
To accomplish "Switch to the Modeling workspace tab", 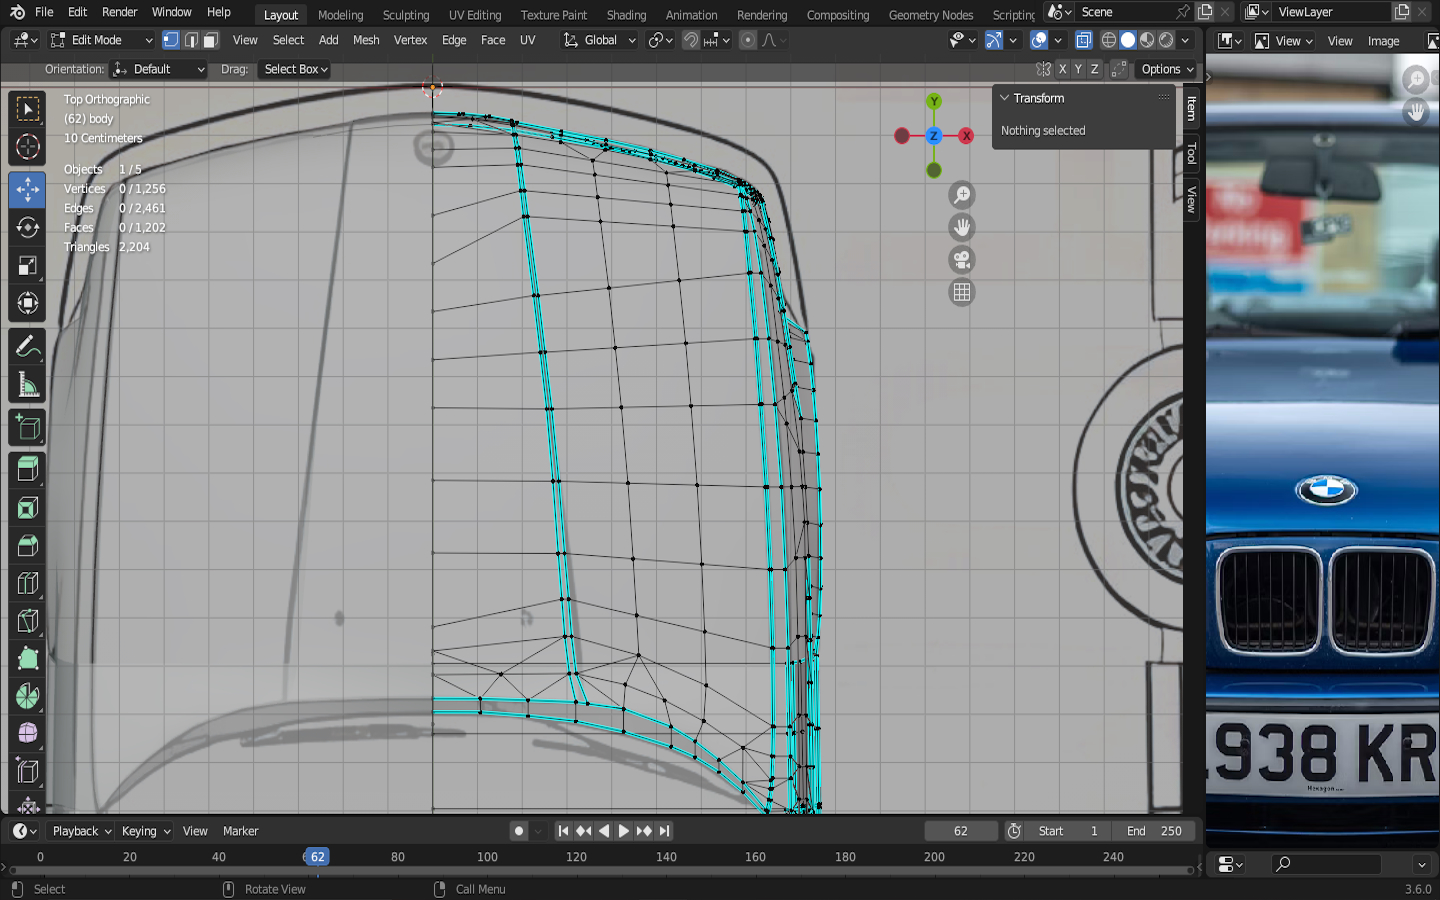I will pos(340,15).
